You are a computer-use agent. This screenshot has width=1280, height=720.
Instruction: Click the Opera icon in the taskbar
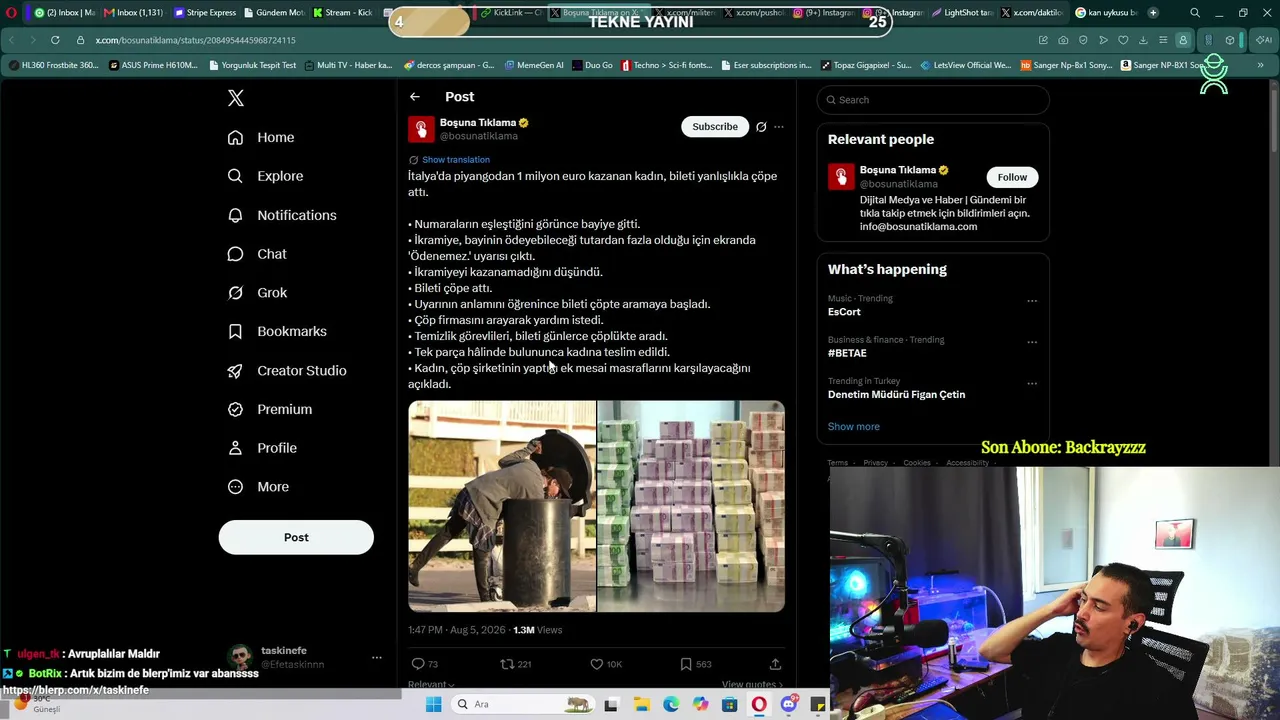click(x=760, y=704)
